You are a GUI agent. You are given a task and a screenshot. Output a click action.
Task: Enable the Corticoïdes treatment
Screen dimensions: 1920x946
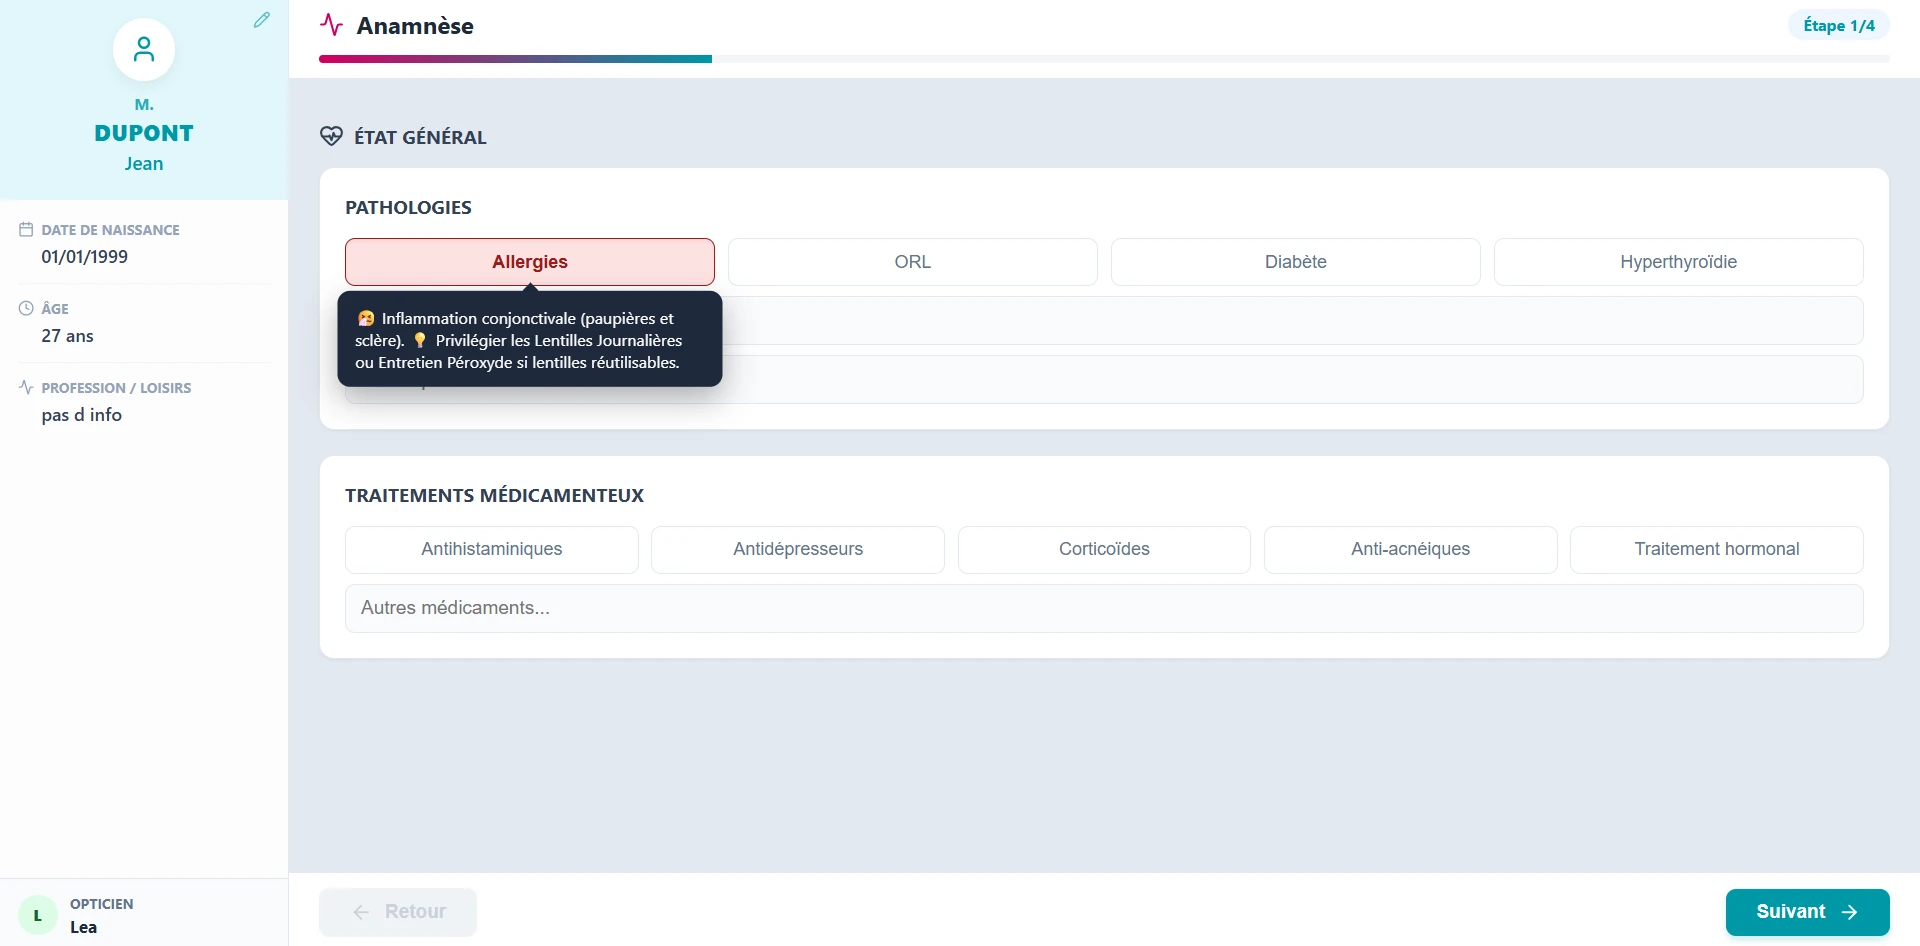(x=1104, y=549)
